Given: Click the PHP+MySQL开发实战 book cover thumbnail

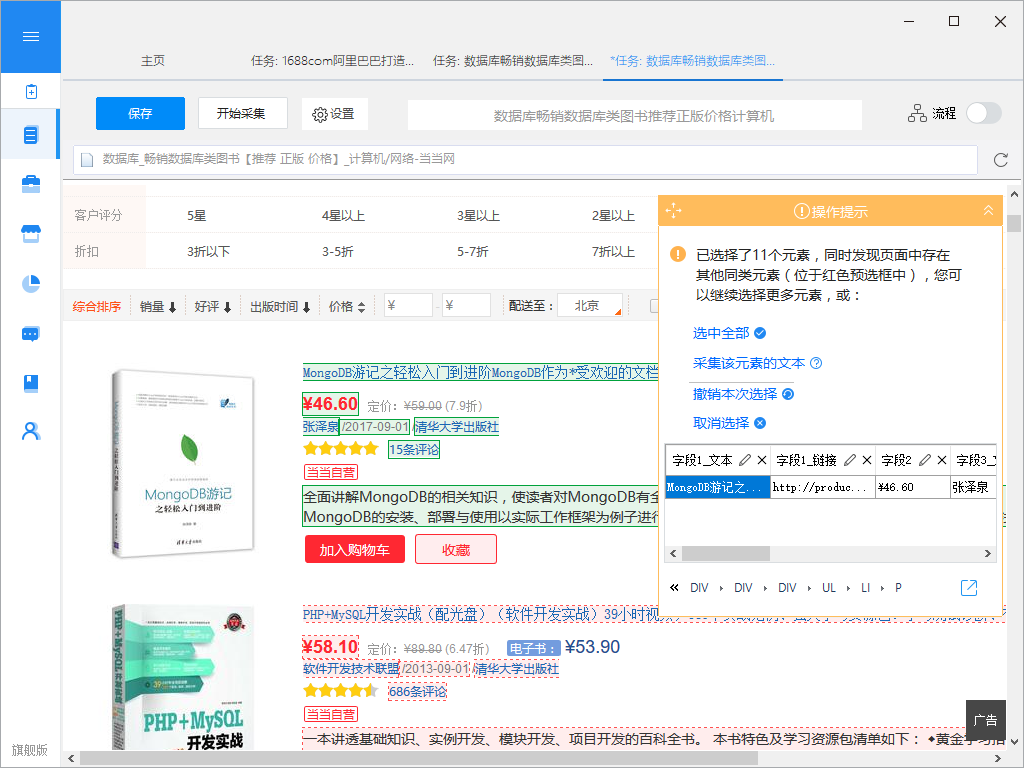Looking at the screenshot, I should pyautogui.click(x=184, y=677).
